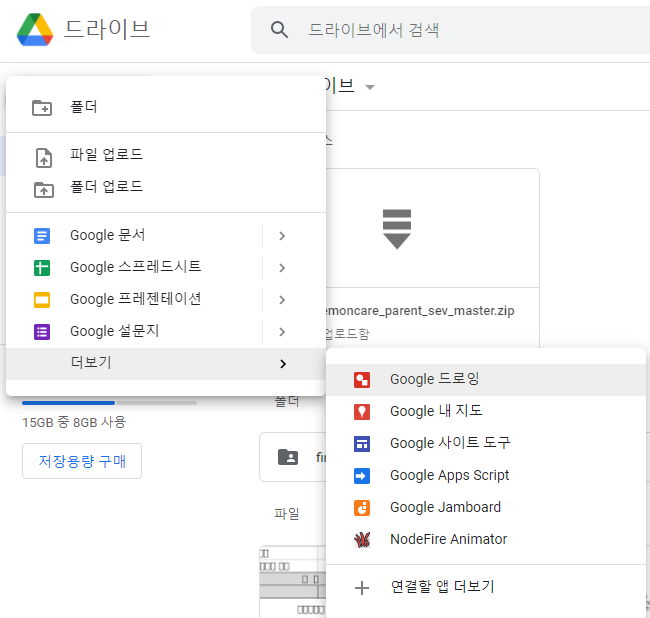Click the Google Docs blue icon
Screen dimensions: 650x618
(x=42, y=236)
